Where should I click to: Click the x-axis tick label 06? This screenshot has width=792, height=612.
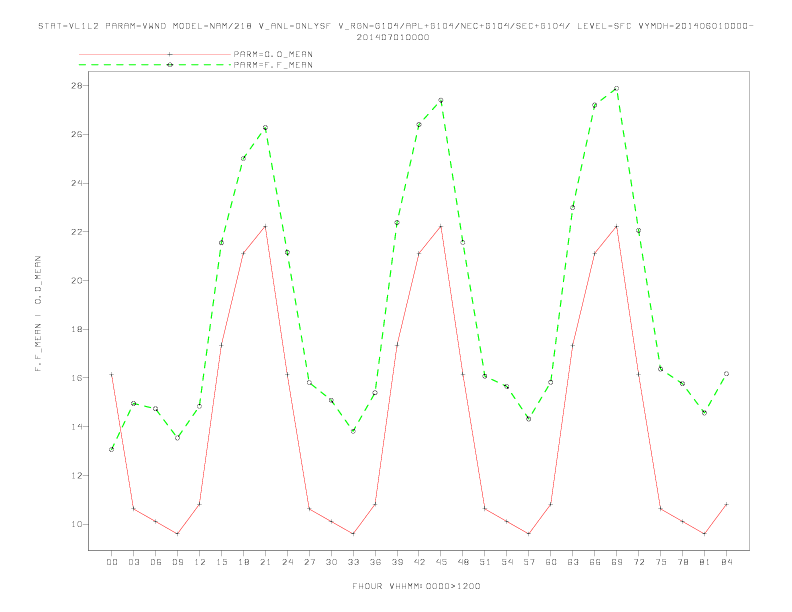click(x=156, y=562)
